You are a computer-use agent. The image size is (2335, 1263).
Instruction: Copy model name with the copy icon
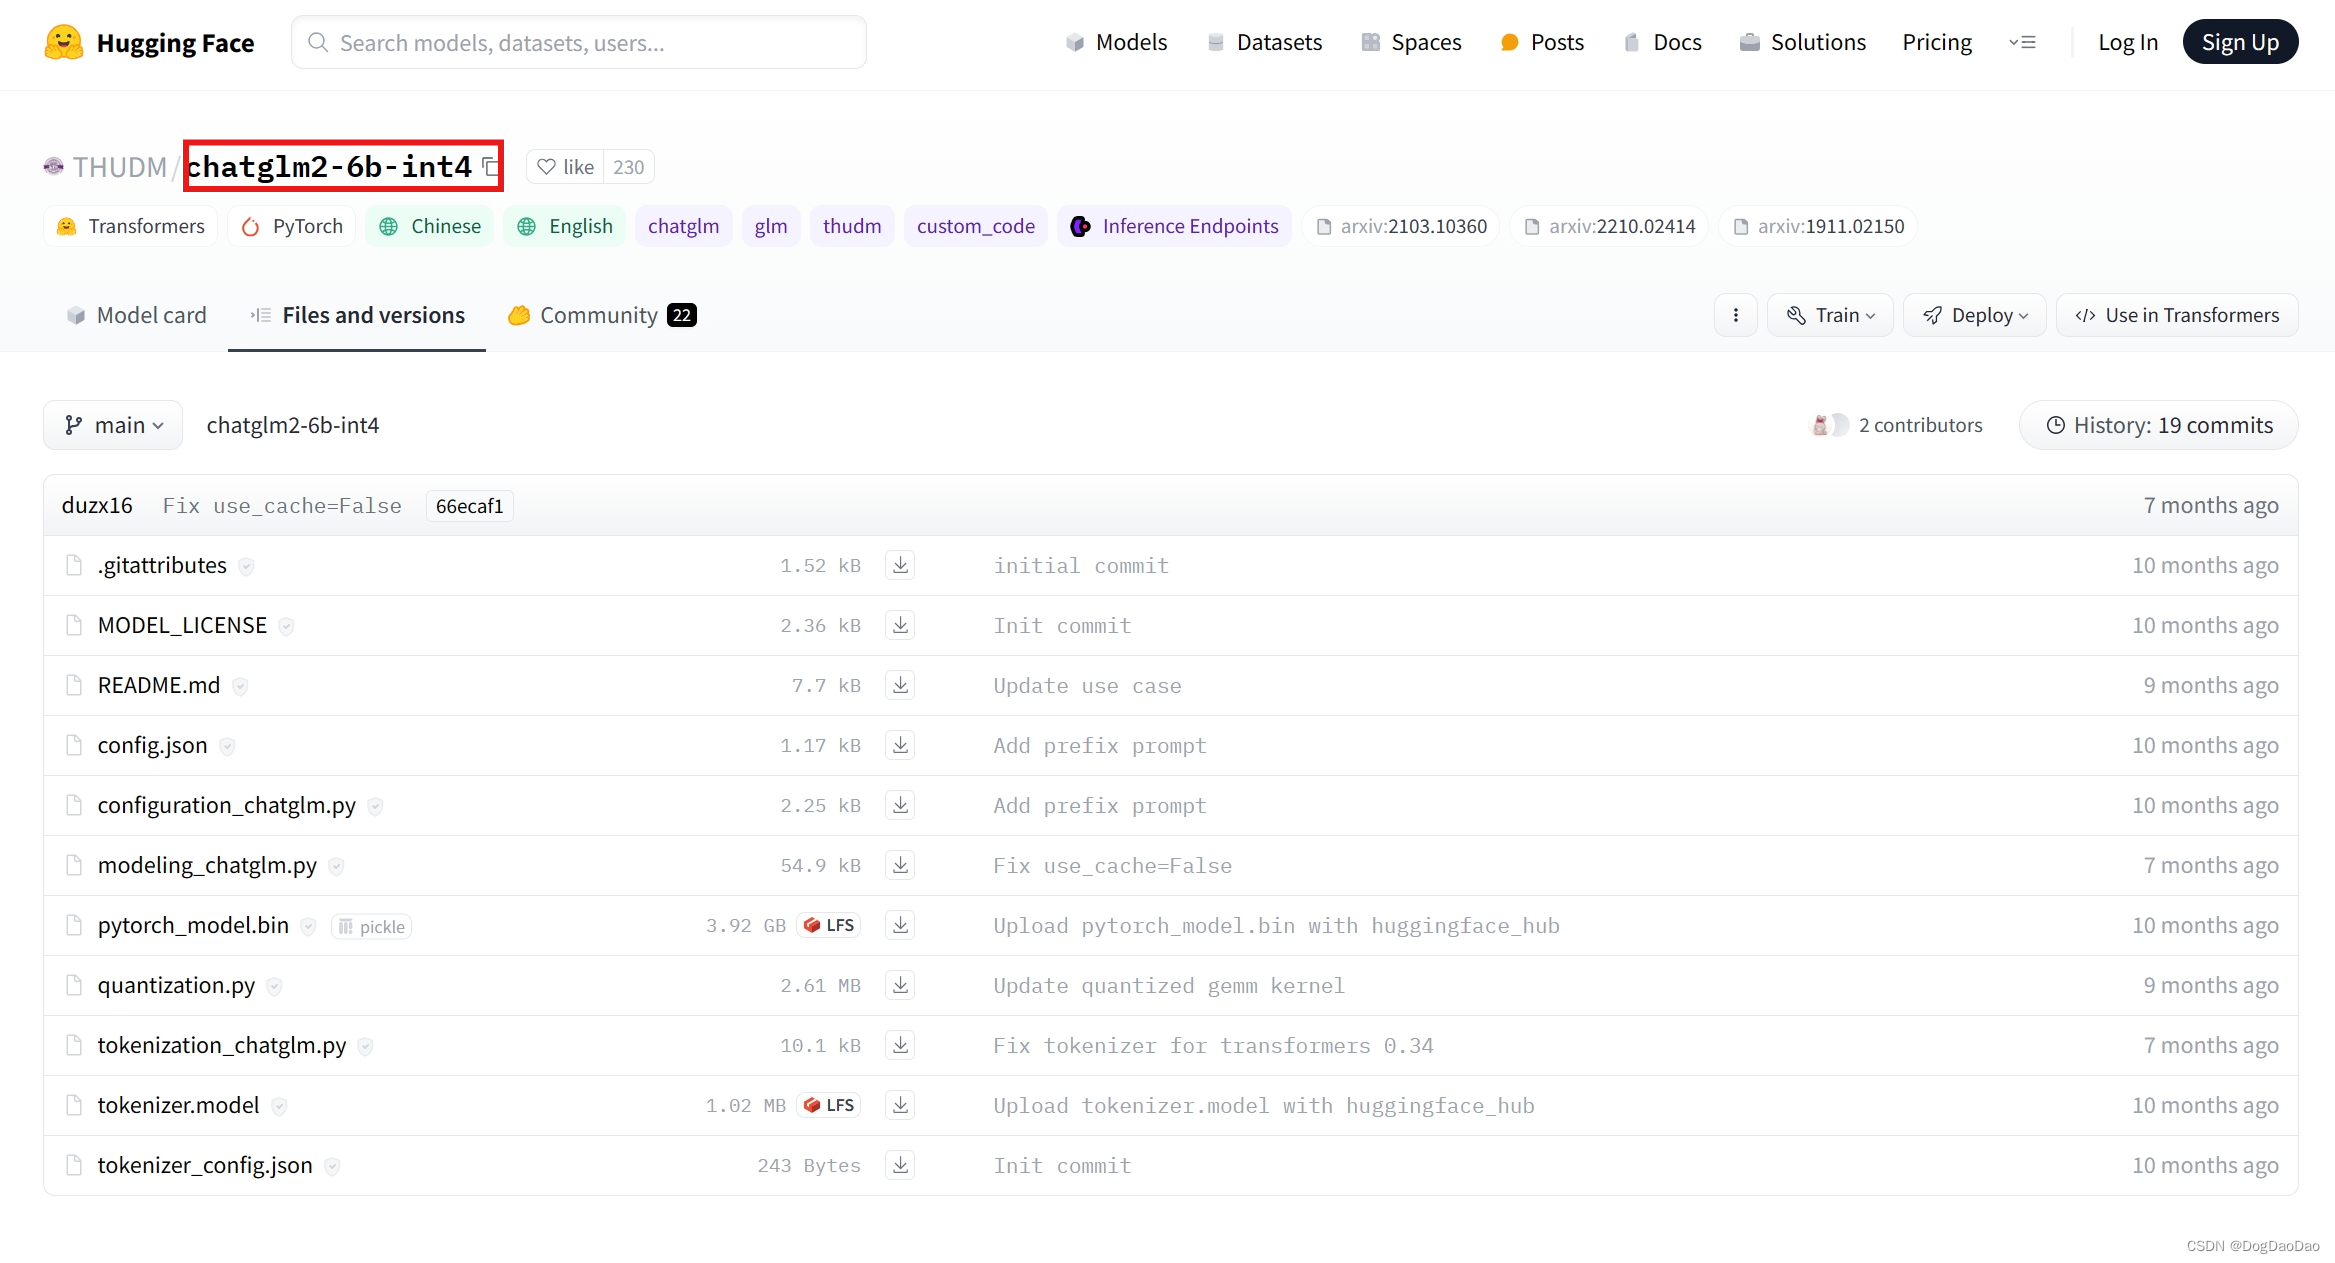(490, 166)
